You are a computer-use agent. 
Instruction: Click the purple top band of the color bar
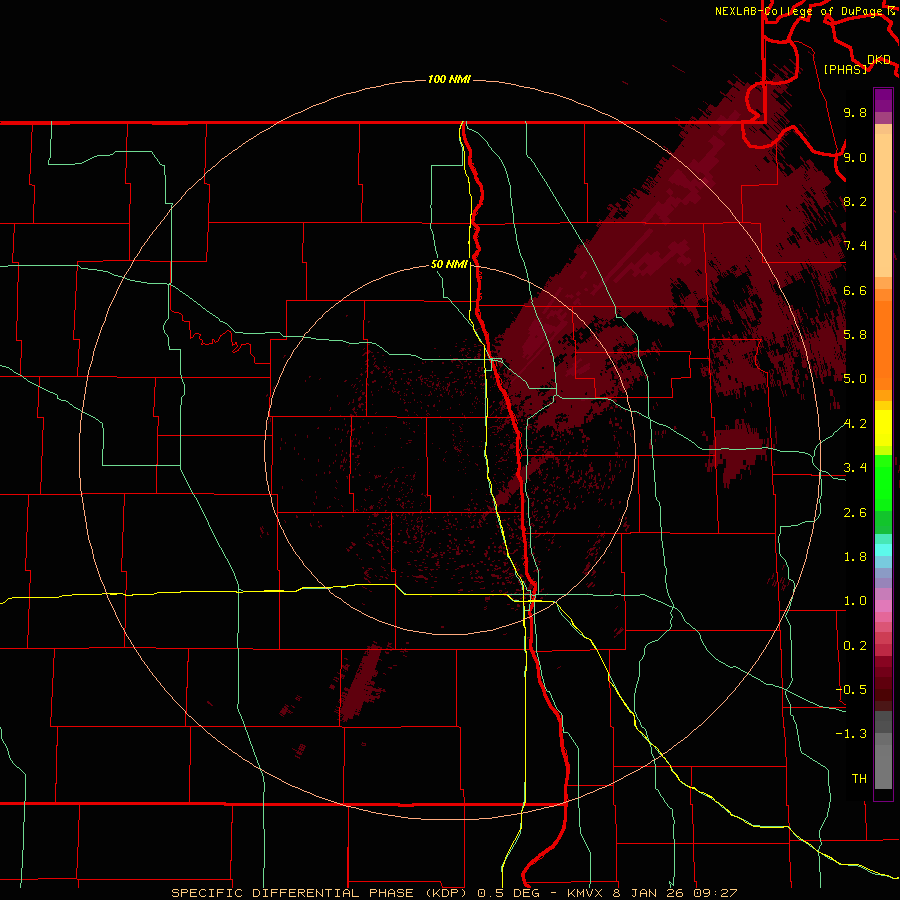click(x=883, y=100)
